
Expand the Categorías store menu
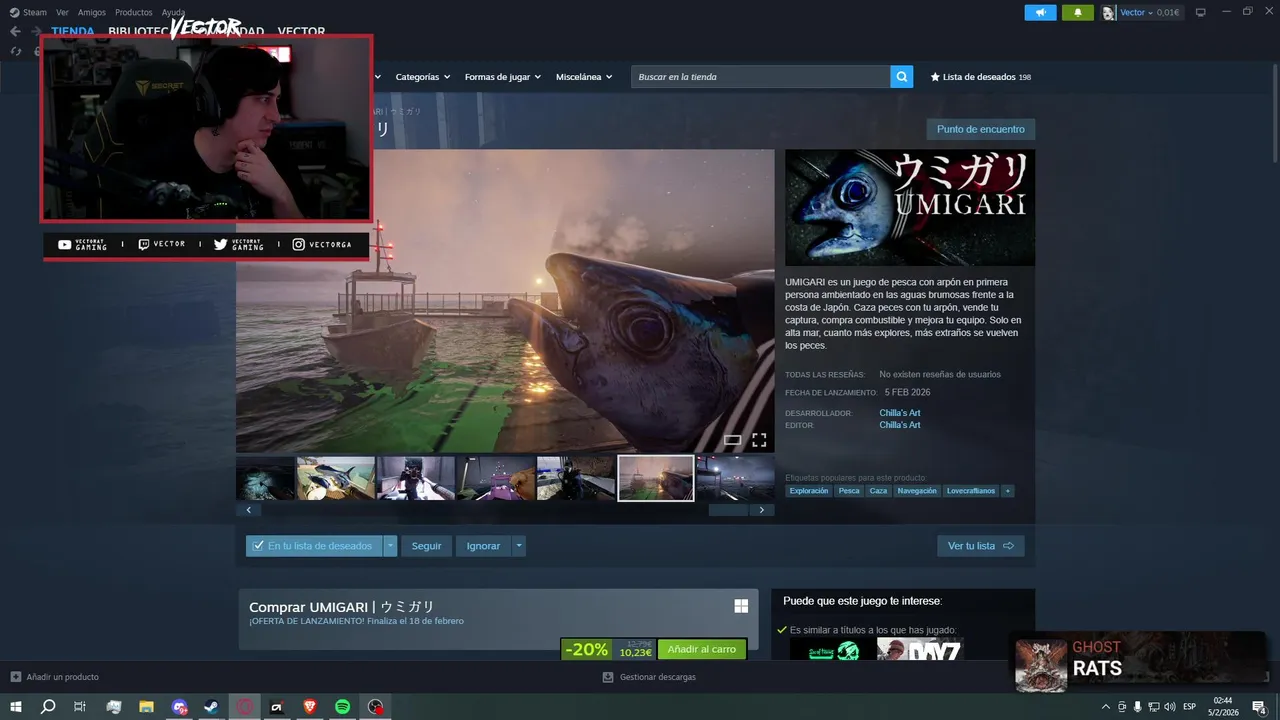pos(423,77)
